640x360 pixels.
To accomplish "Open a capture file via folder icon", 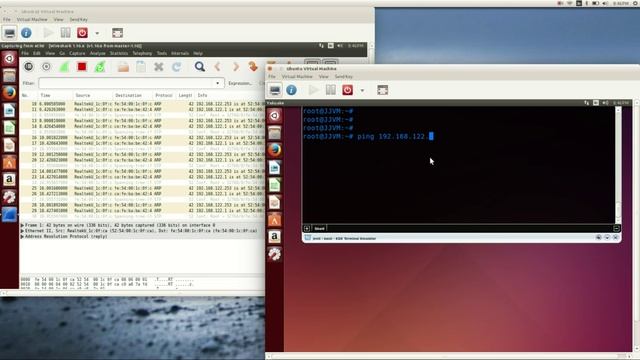I will (x=123, y=67).
